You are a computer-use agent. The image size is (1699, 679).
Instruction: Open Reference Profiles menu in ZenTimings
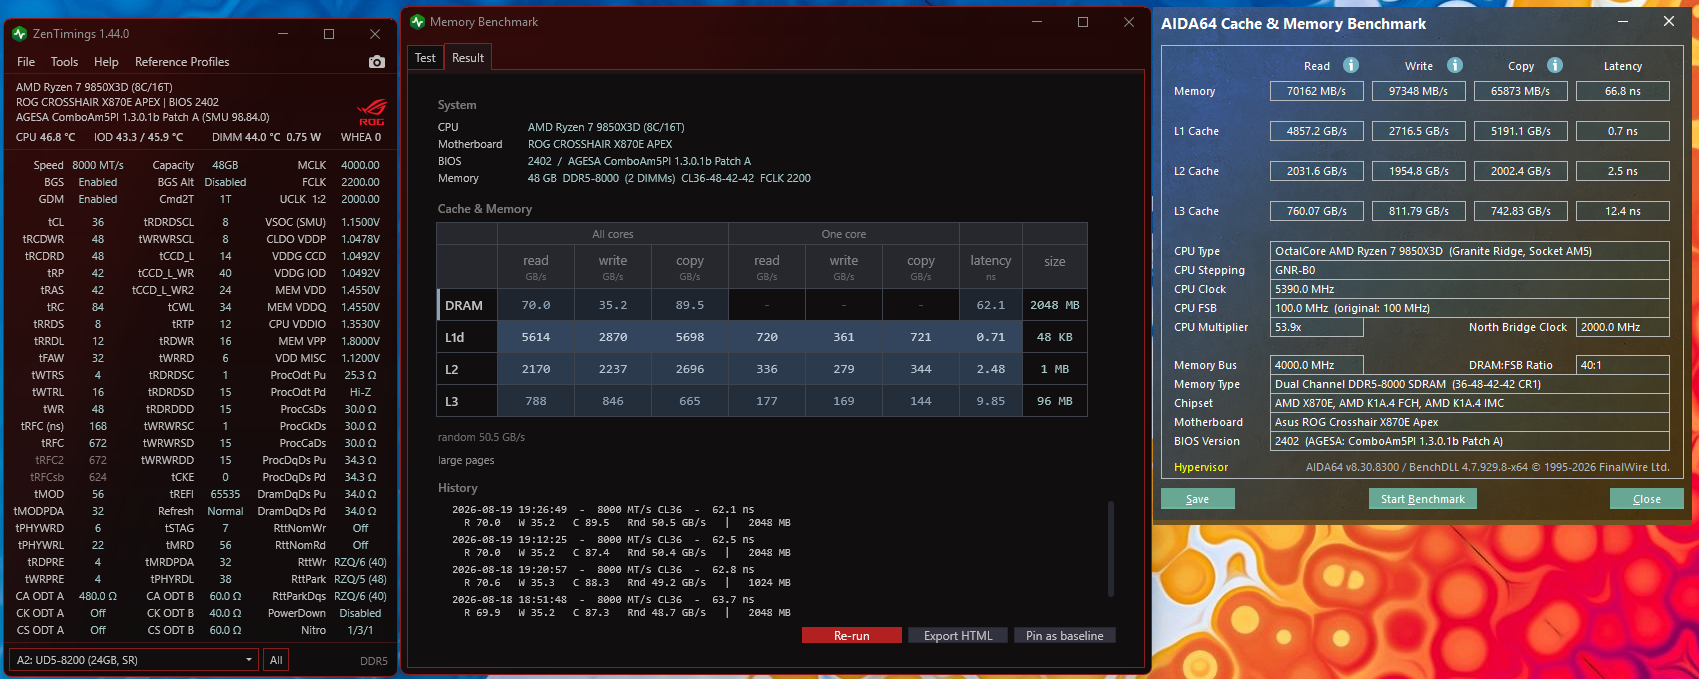point(182,62)
